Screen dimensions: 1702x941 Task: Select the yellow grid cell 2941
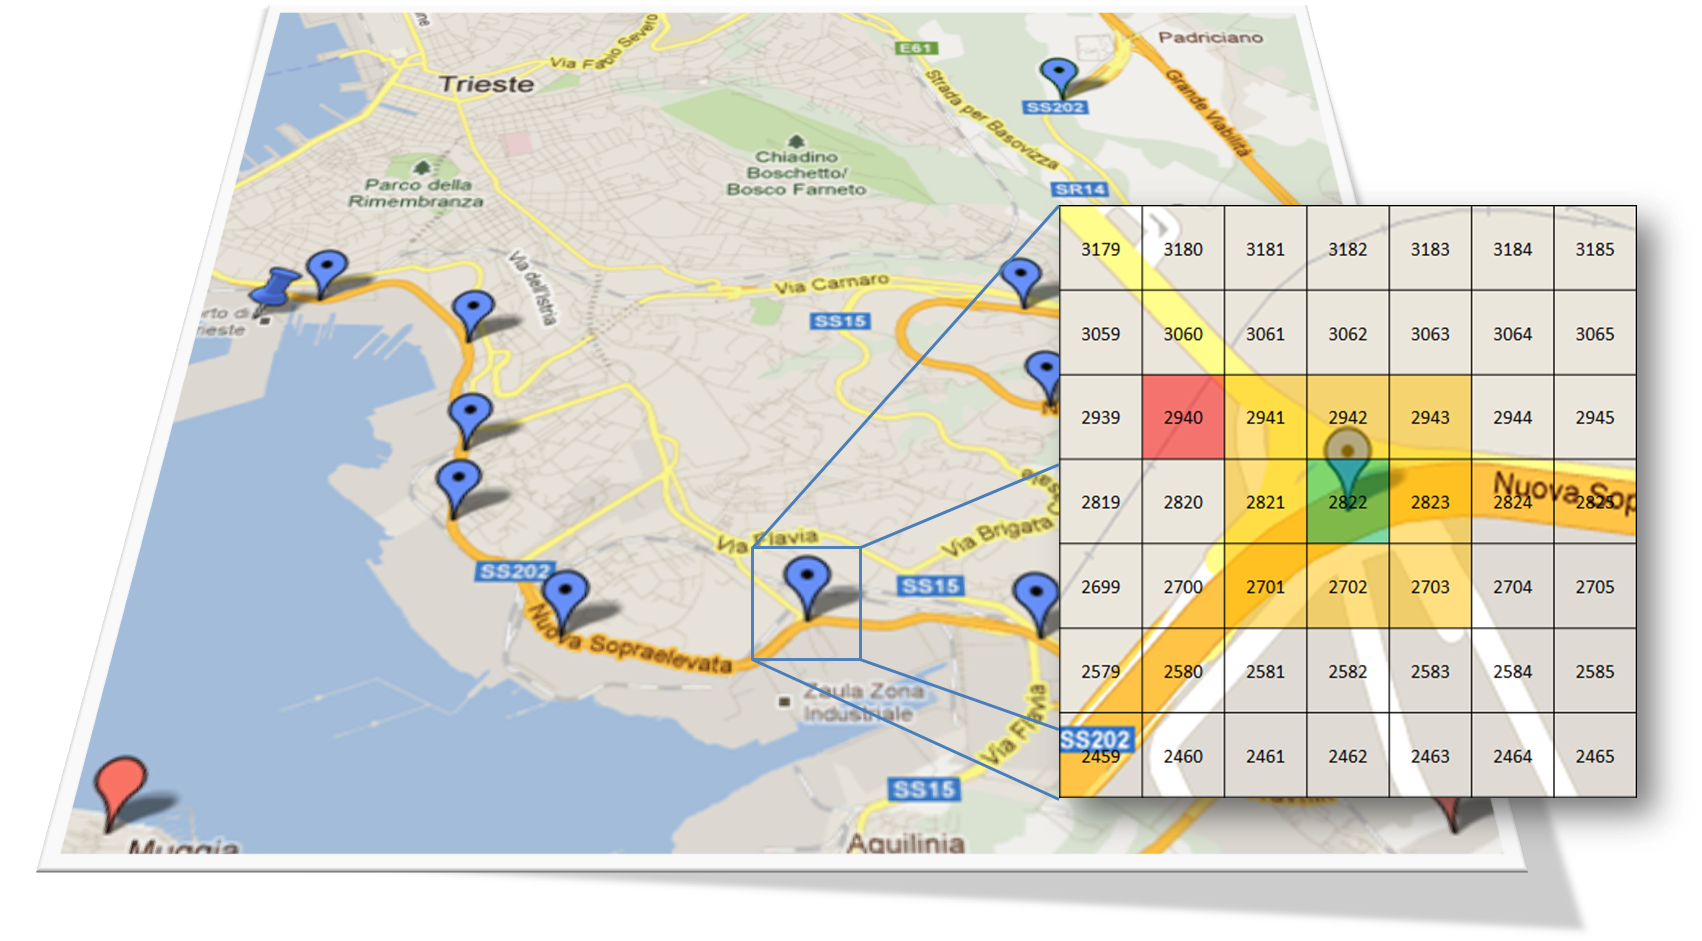1265,418
